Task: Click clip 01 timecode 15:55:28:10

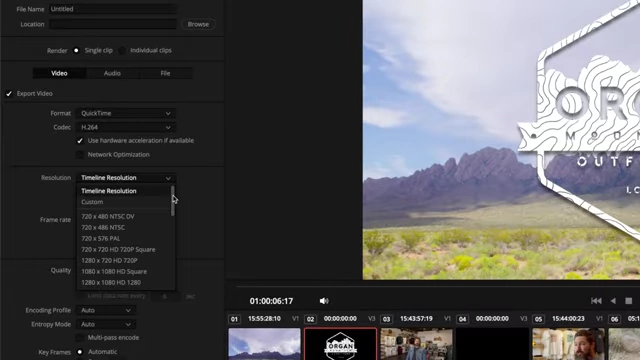Action: point(264,319)
